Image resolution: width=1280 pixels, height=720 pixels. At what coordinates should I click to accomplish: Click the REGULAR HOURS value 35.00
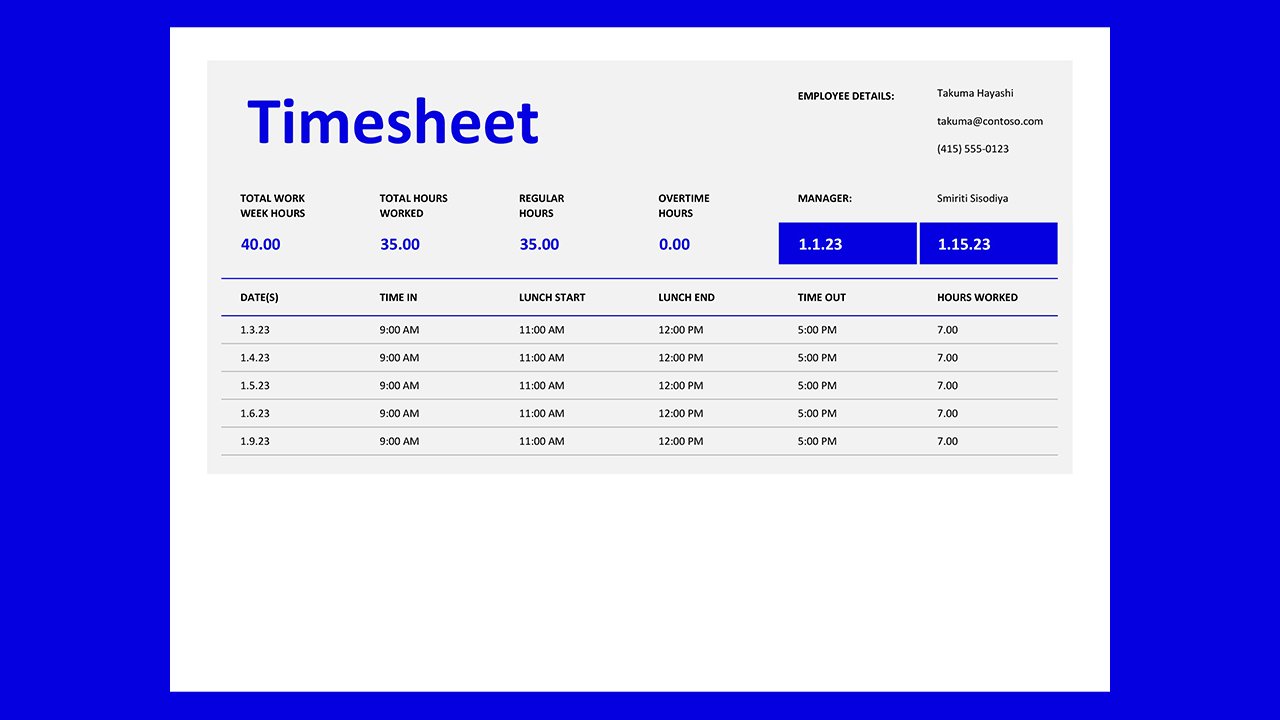pyautogui.click(x=539, y=244)
